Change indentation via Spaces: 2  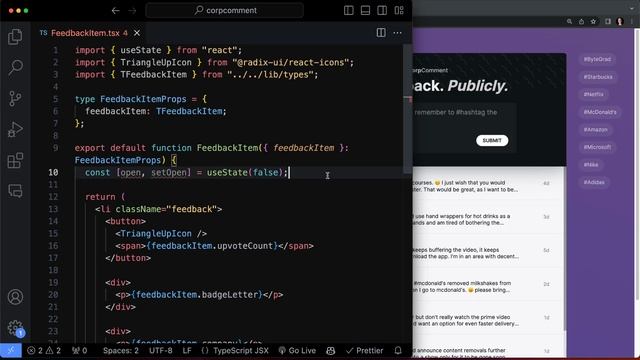pos(121,350)
